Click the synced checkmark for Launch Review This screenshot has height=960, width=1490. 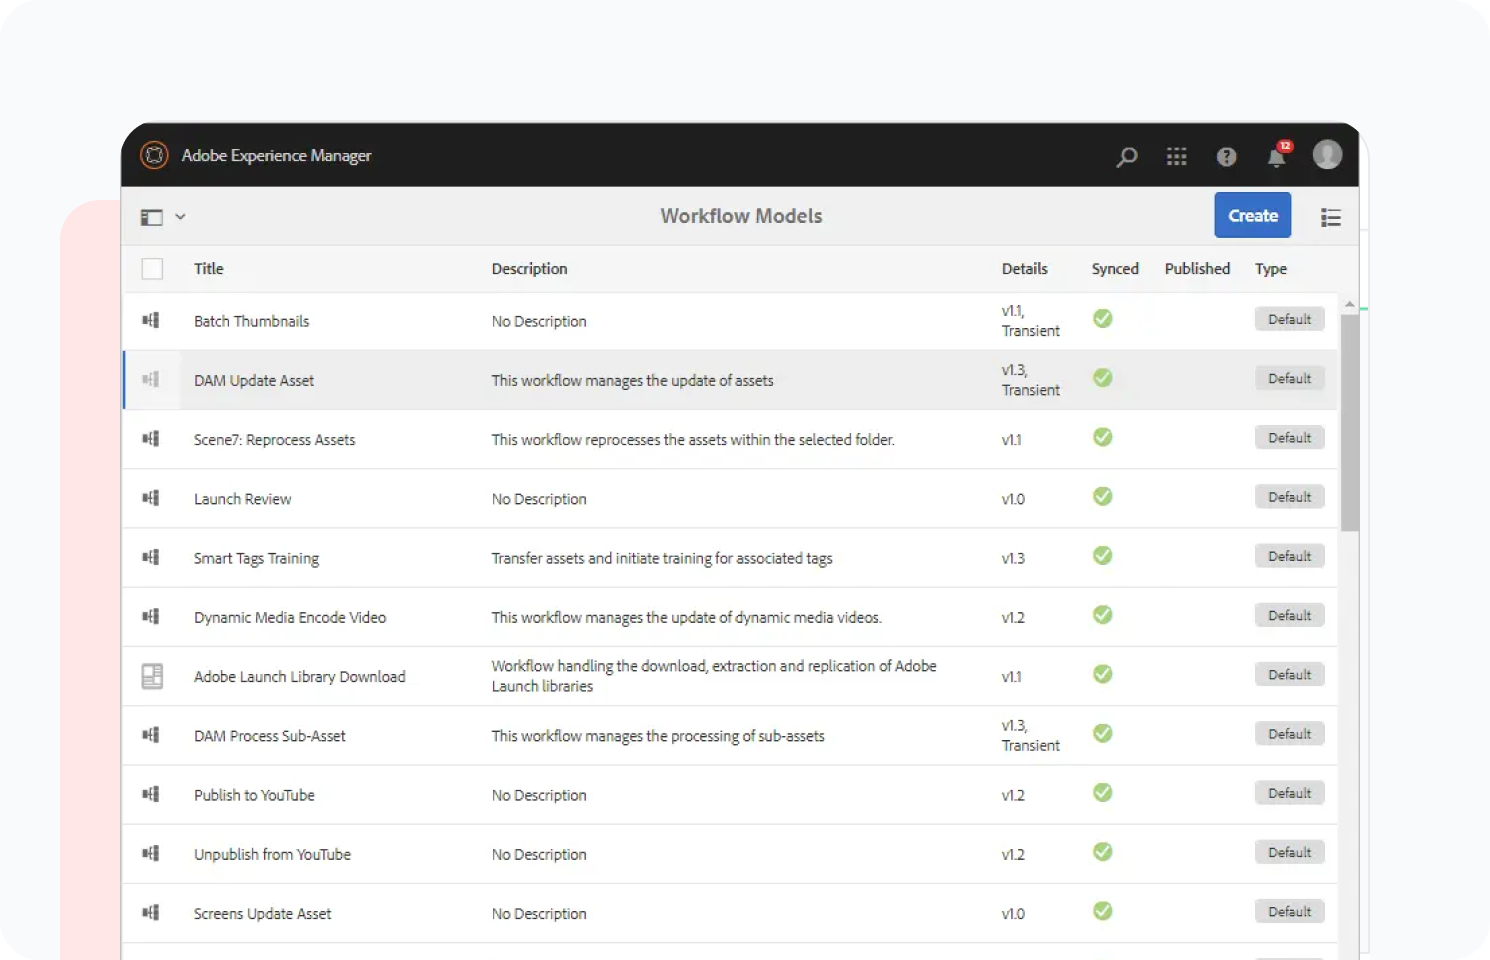(x=1103, y=496)
